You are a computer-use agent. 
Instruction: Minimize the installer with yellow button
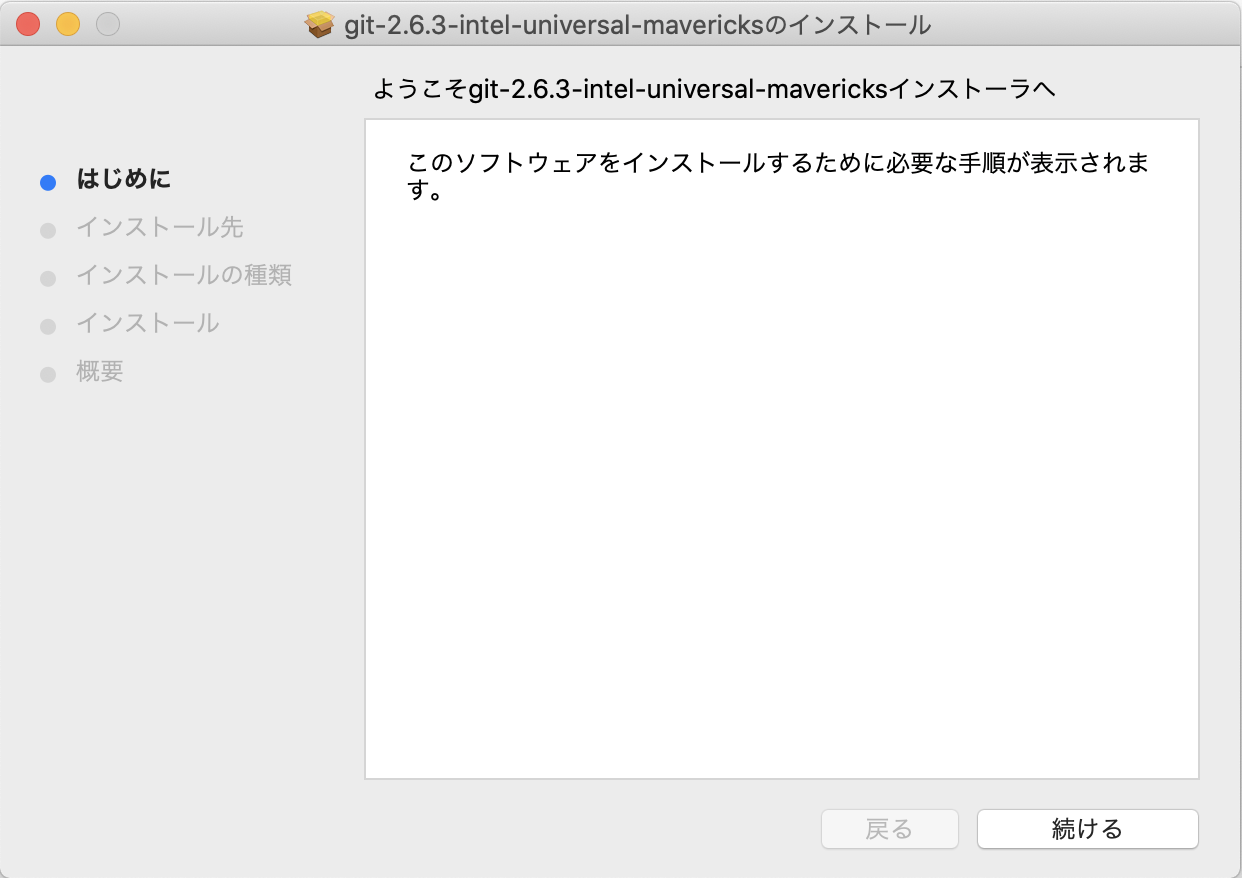tap(68, 24)
